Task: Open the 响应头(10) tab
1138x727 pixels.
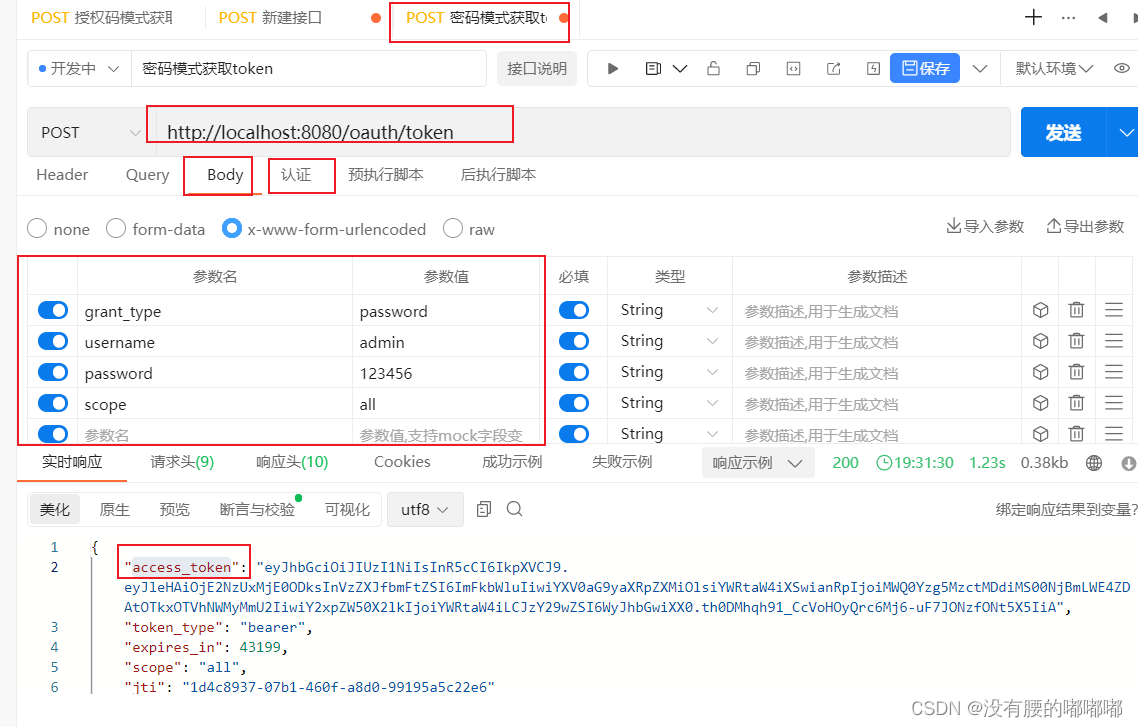Action: 292,462
